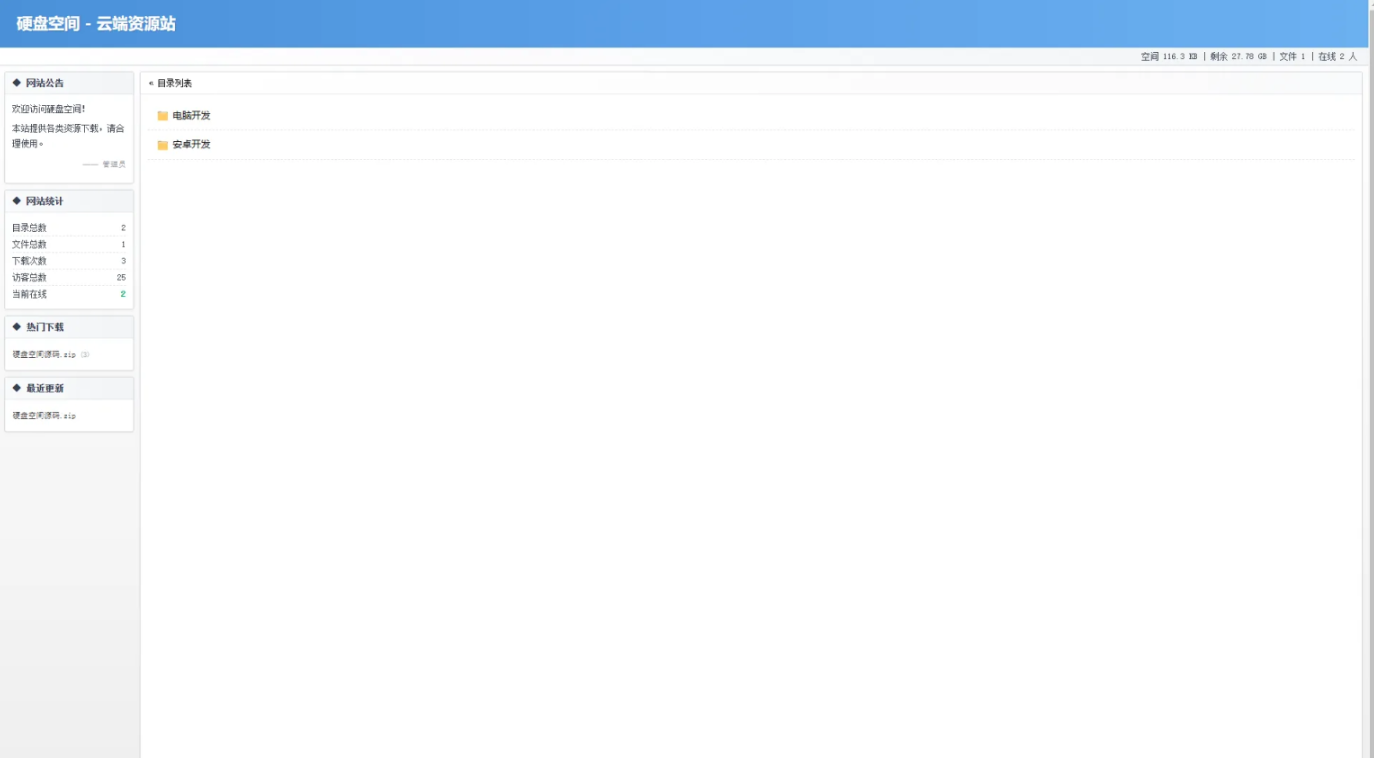Click the diamond icon beside 网站统计

coord(17,201)
